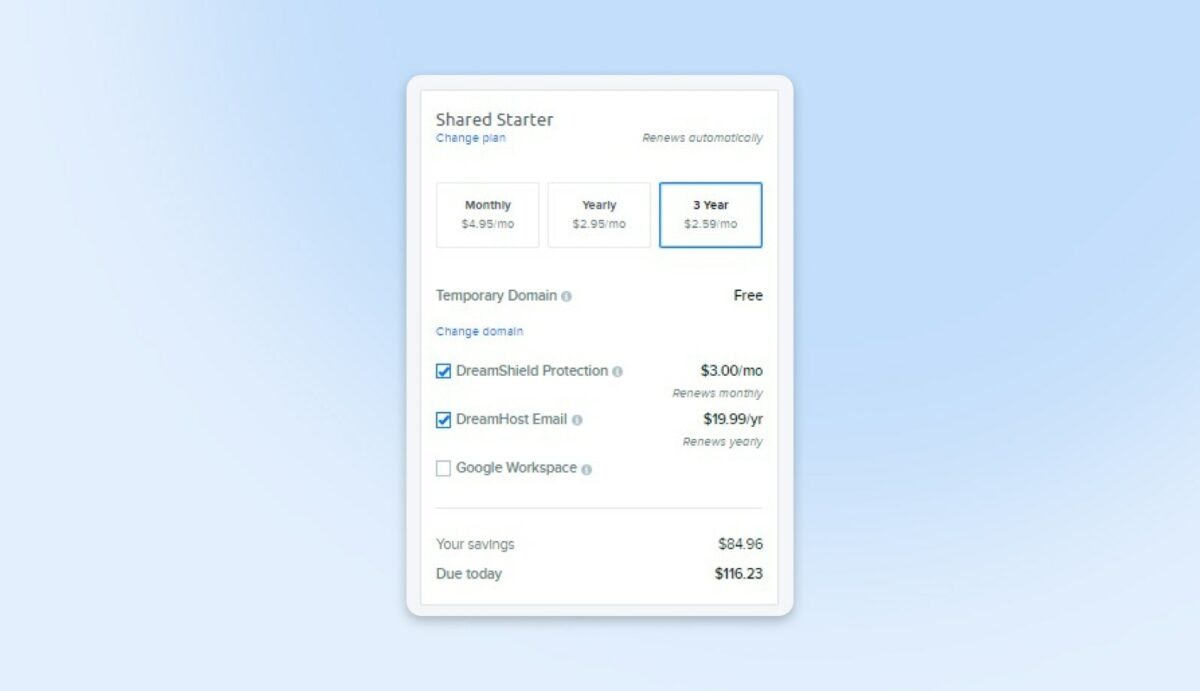Open the Temporary Domain info tooltip

tap(567, 296)
